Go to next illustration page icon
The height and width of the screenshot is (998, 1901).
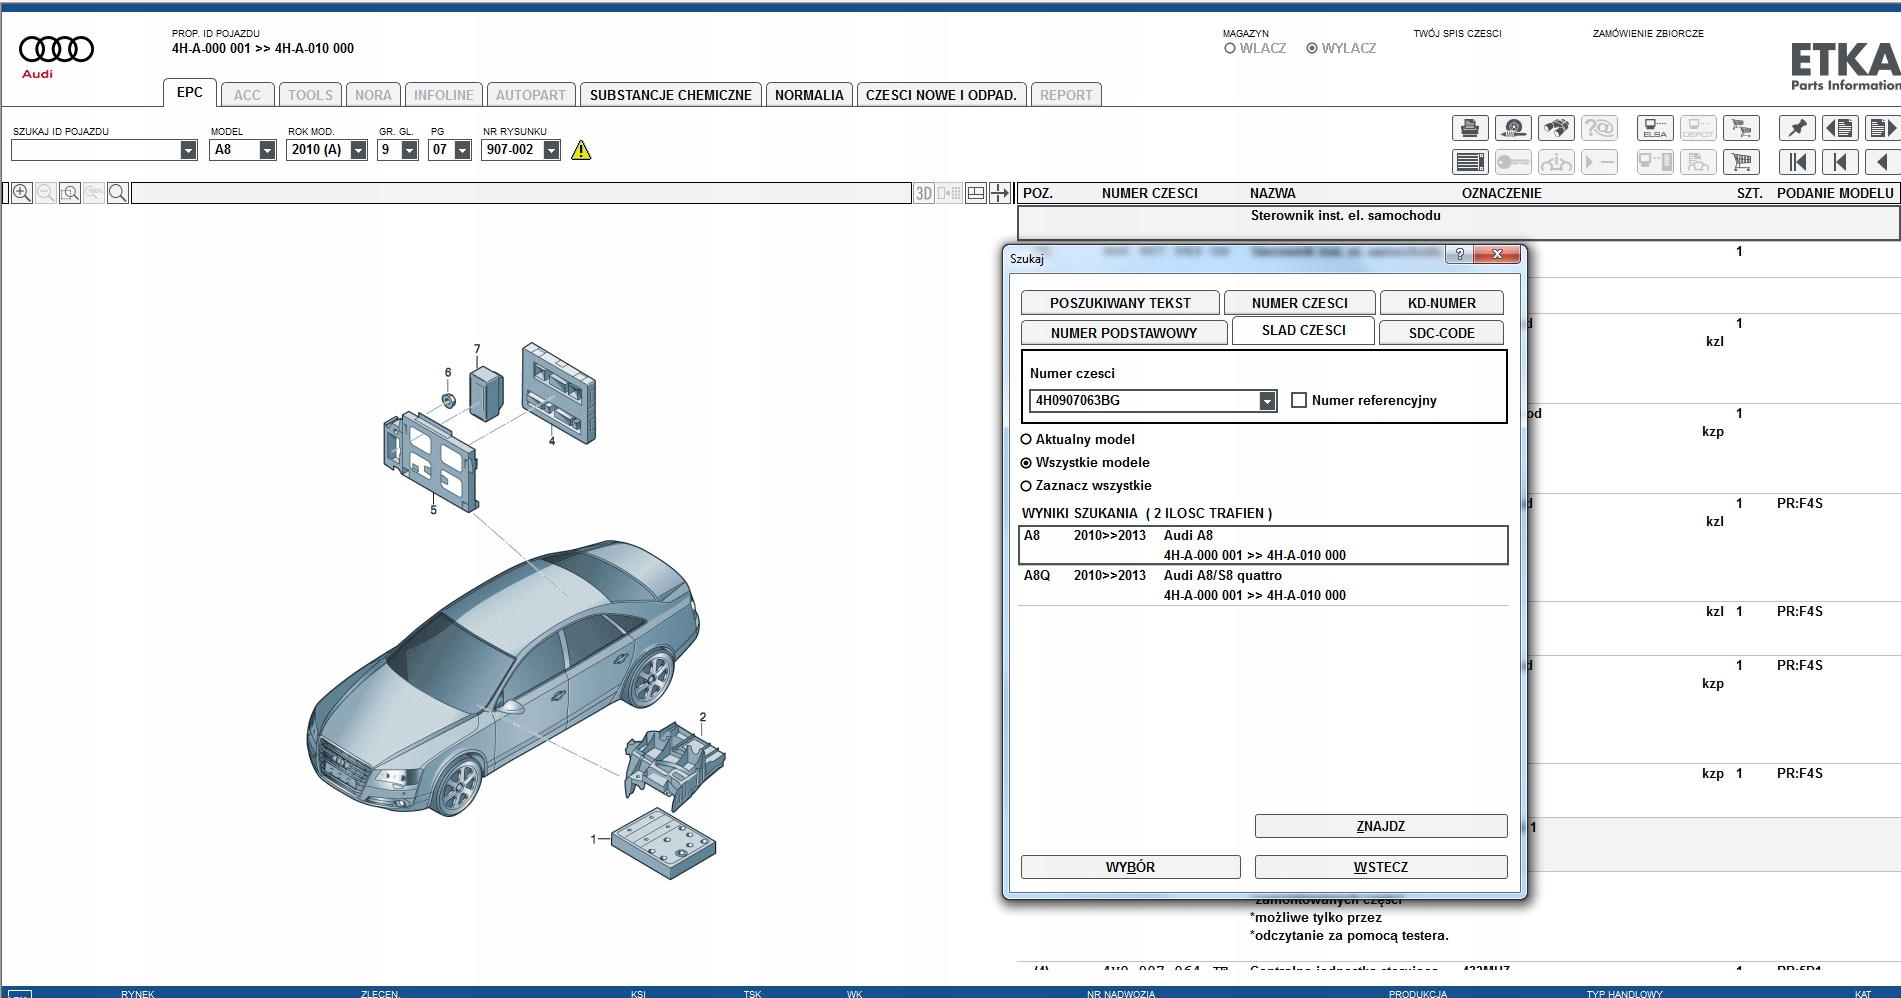coord(1883,128)
